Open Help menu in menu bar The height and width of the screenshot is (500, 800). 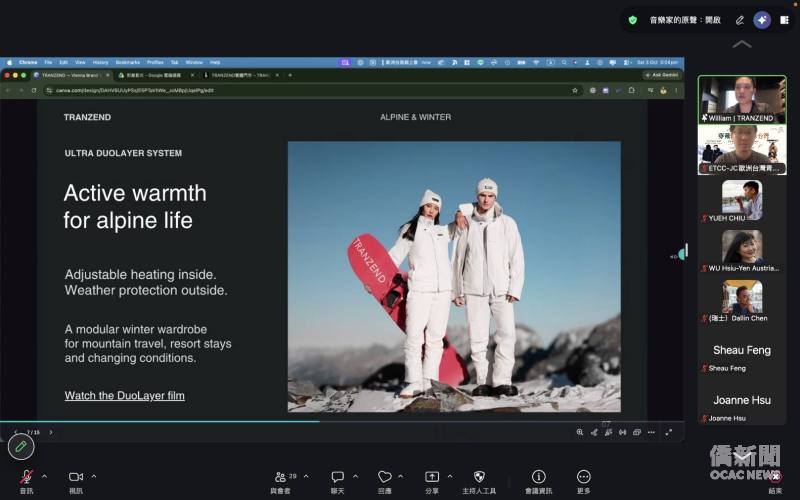pos(215,62)
